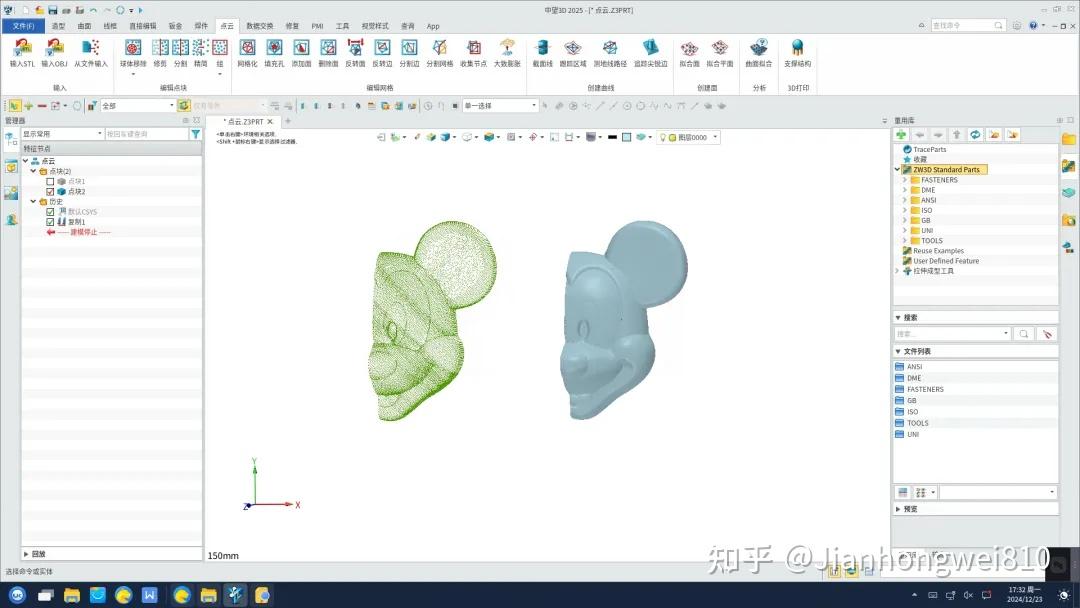Expand the FASTENERS library node
The height and width of the screenshot is (608, 1080).
point(905,179)
